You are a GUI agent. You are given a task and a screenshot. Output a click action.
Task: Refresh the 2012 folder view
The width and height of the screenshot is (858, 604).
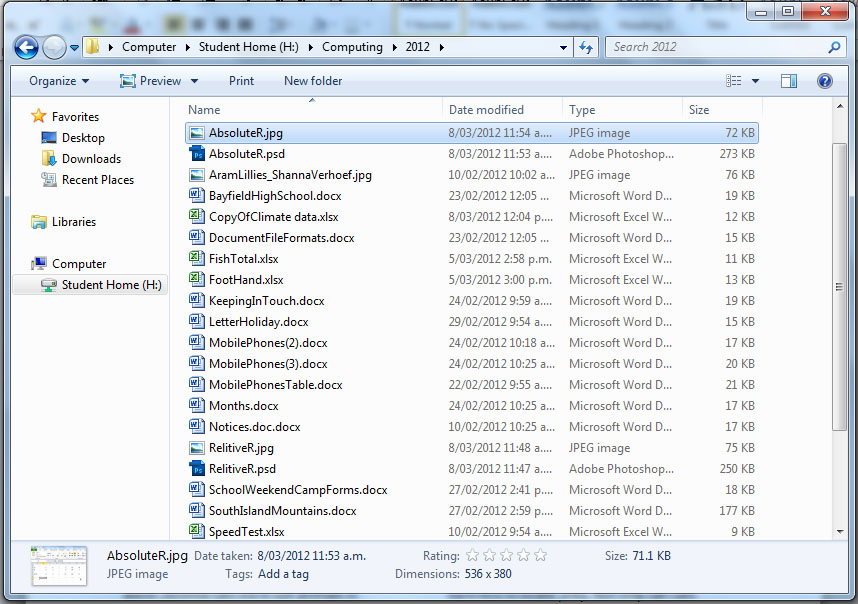pos(586,48)
